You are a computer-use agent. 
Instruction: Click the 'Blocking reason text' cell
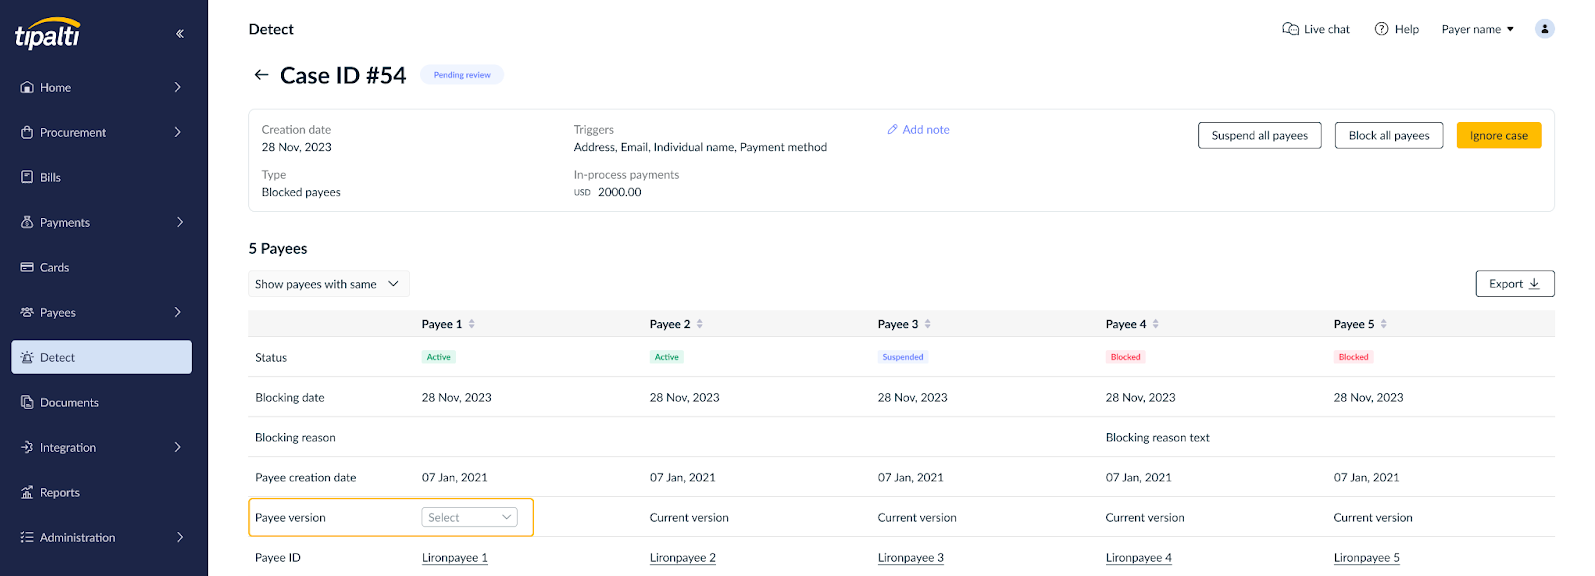1158,438
